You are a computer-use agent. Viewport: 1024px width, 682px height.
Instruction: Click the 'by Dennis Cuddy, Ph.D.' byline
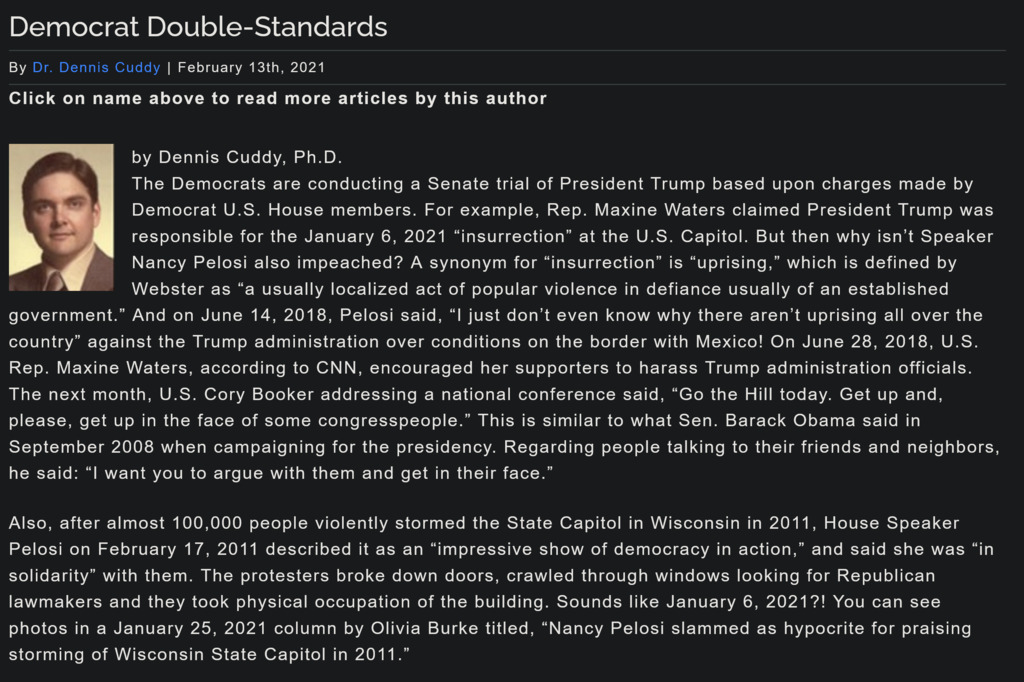(x=236, y=158)
